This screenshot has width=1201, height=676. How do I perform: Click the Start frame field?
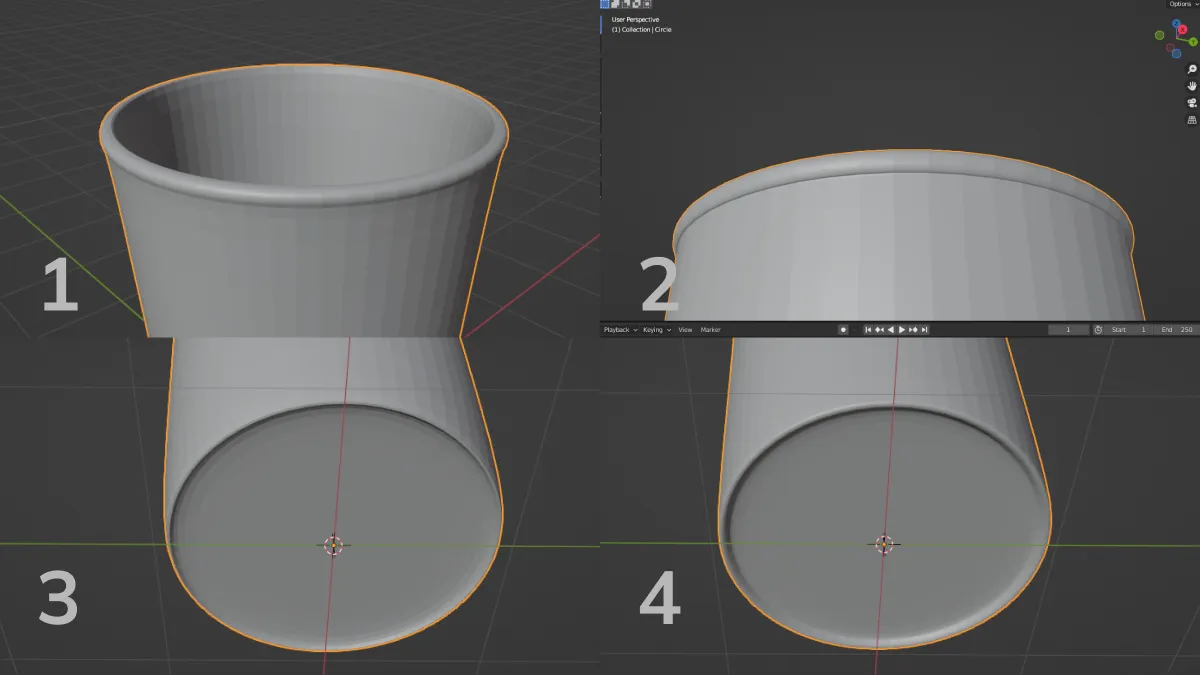click(1129, 330)
